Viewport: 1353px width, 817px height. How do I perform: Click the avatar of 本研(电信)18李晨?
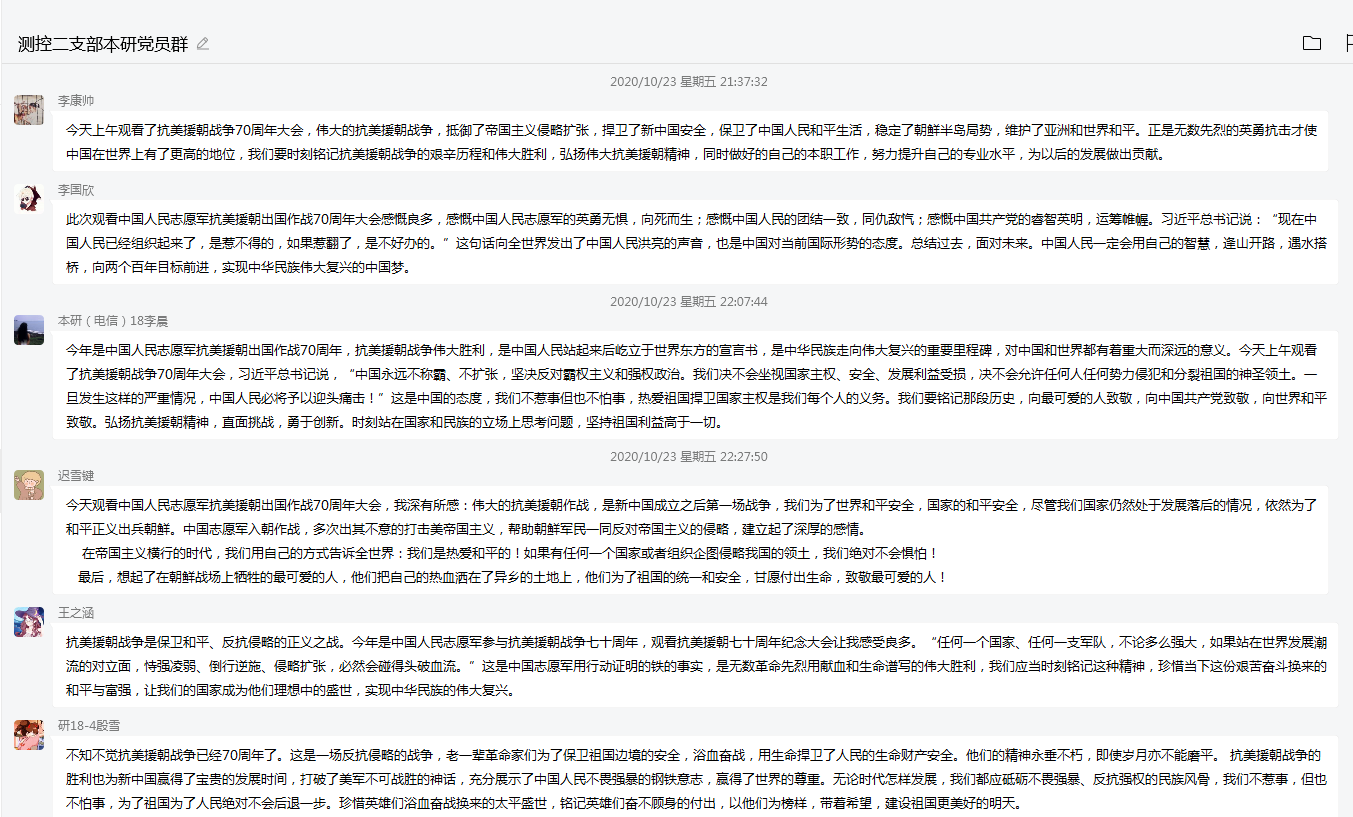coord(28,330)
